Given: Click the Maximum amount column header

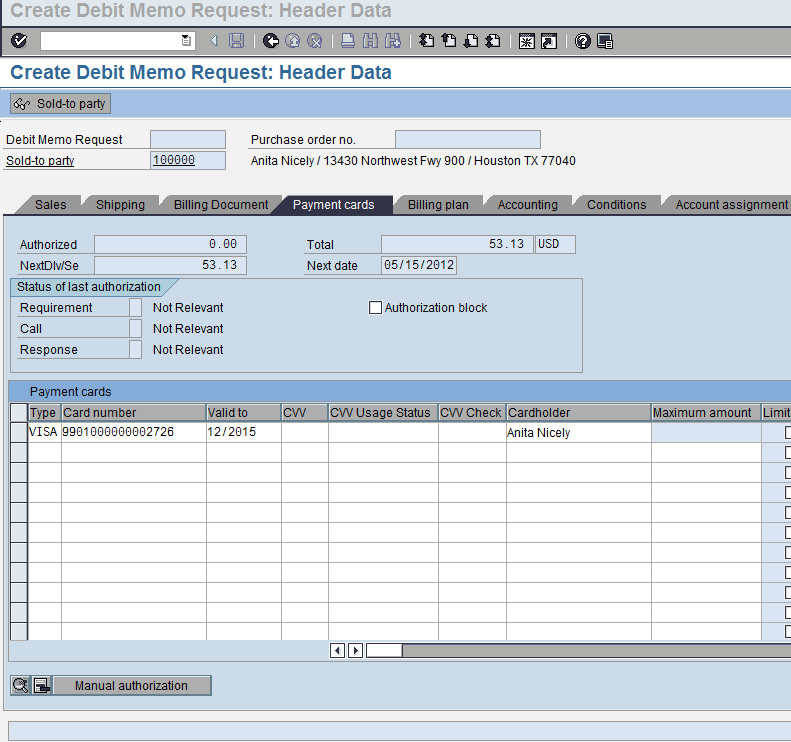Looking at the screenshot, I should (x=706, y=413).
